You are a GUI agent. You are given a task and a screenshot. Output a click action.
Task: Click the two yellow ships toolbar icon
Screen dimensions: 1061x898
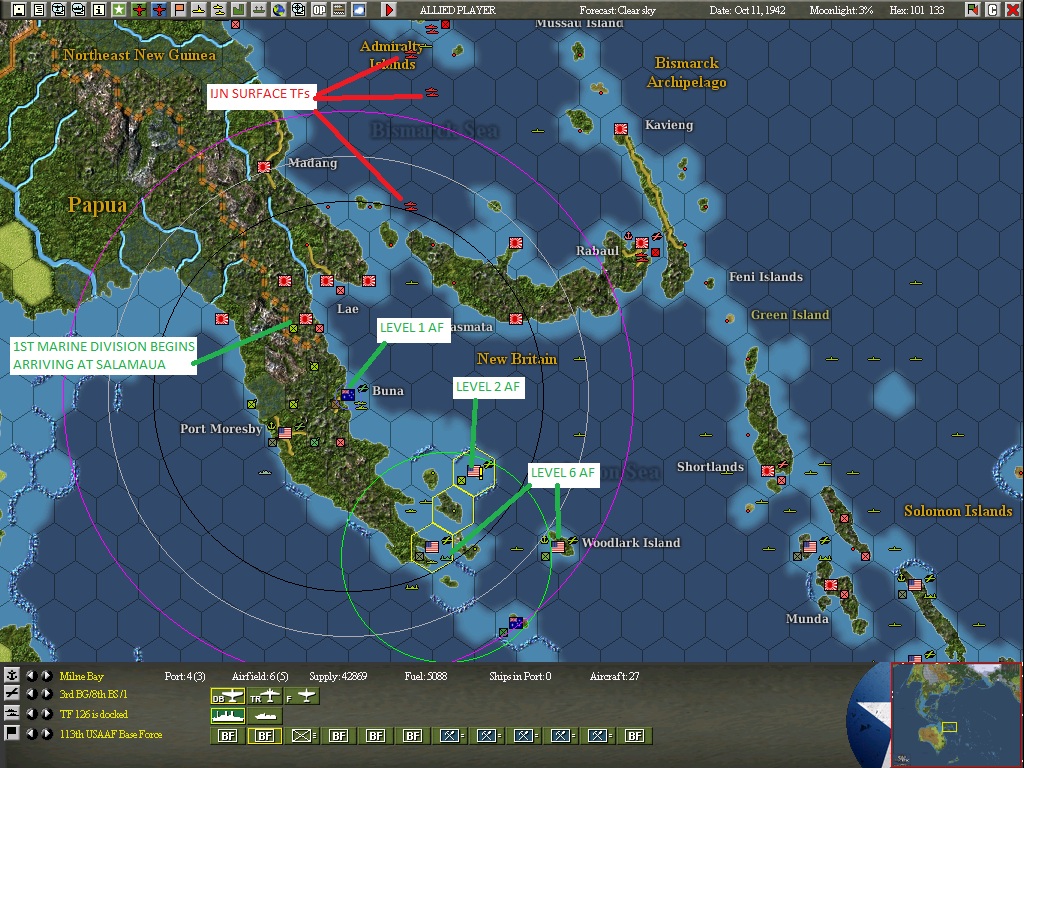click(x=219, y=9)
